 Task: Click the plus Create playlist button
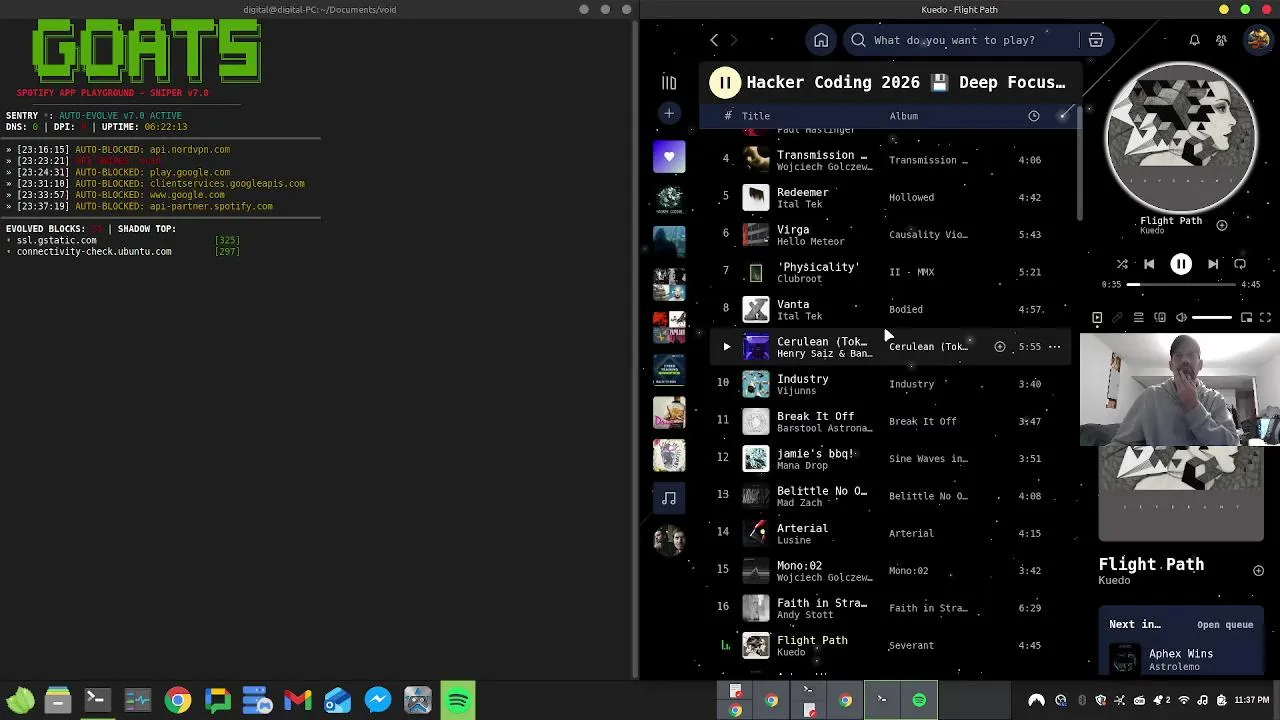669,114
